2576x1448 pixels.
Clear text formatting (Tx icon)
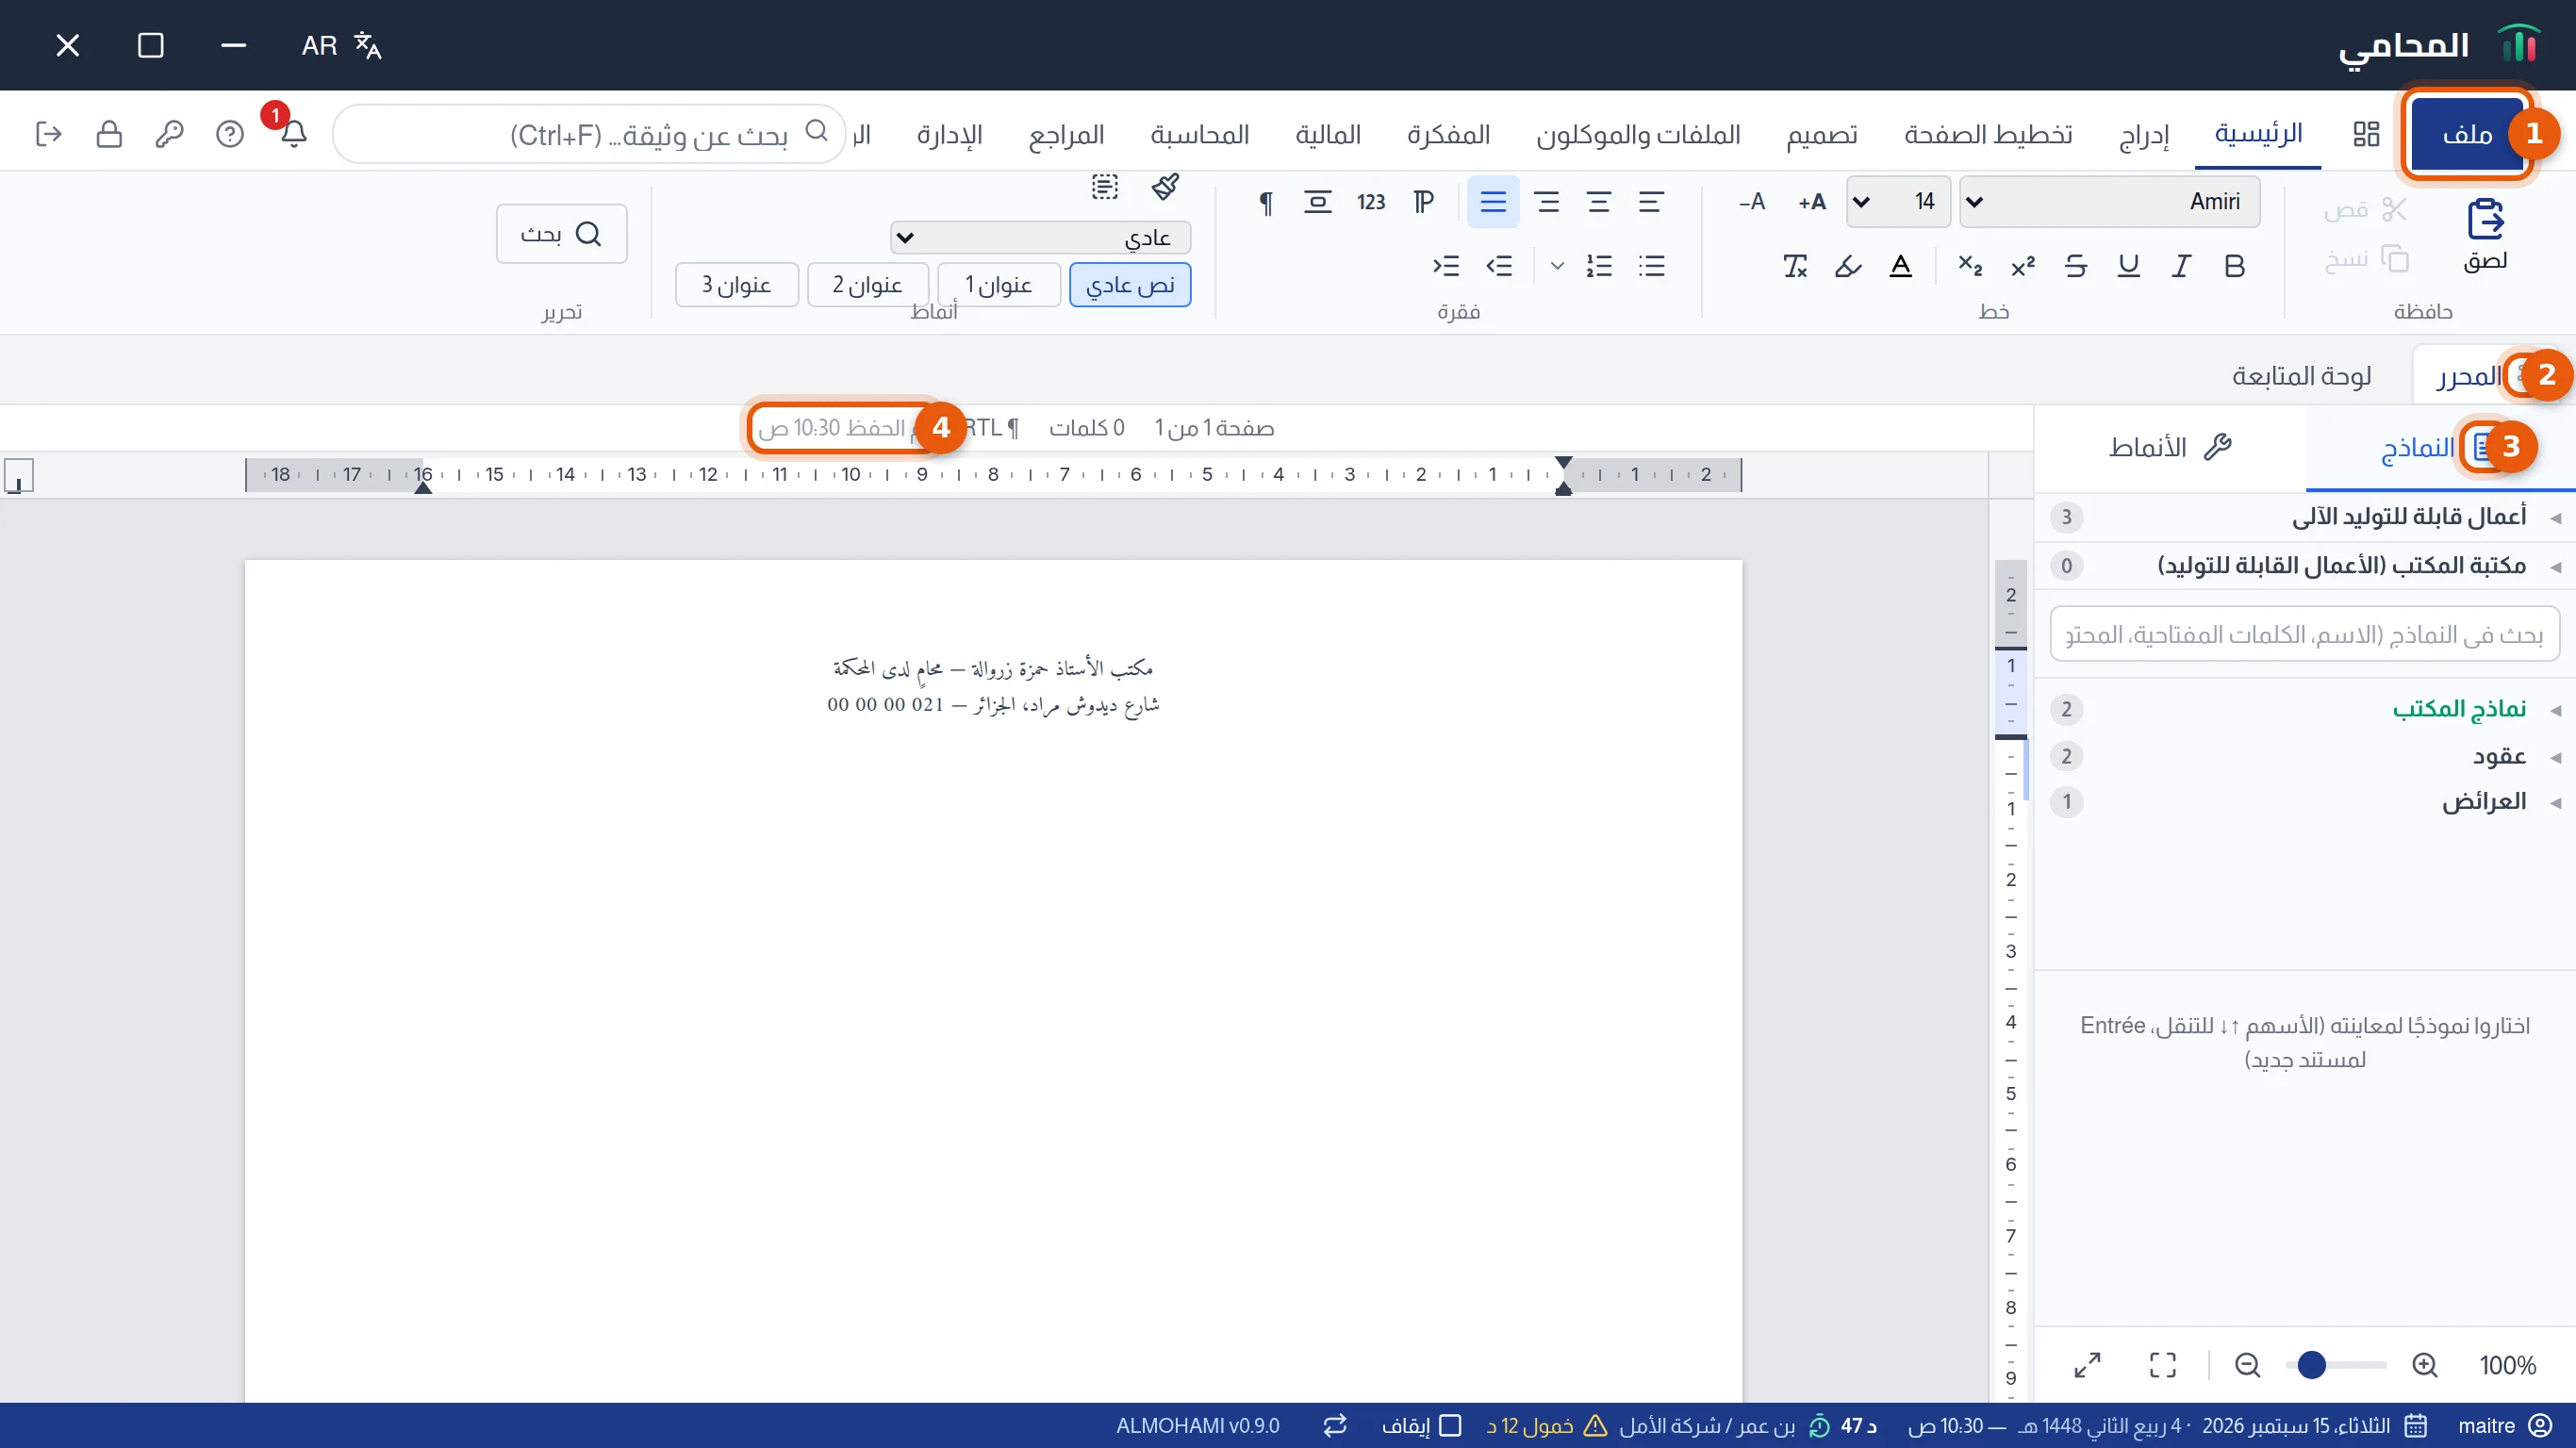1795,266
